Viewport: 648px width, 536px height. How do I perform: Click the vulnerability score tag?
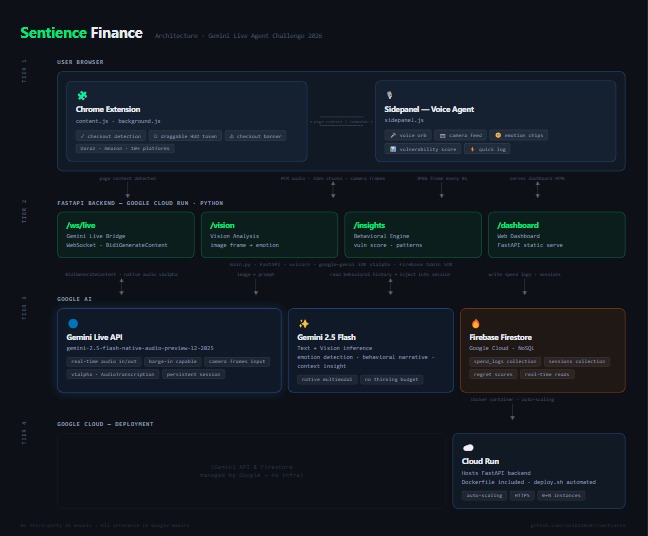point(423,149)
